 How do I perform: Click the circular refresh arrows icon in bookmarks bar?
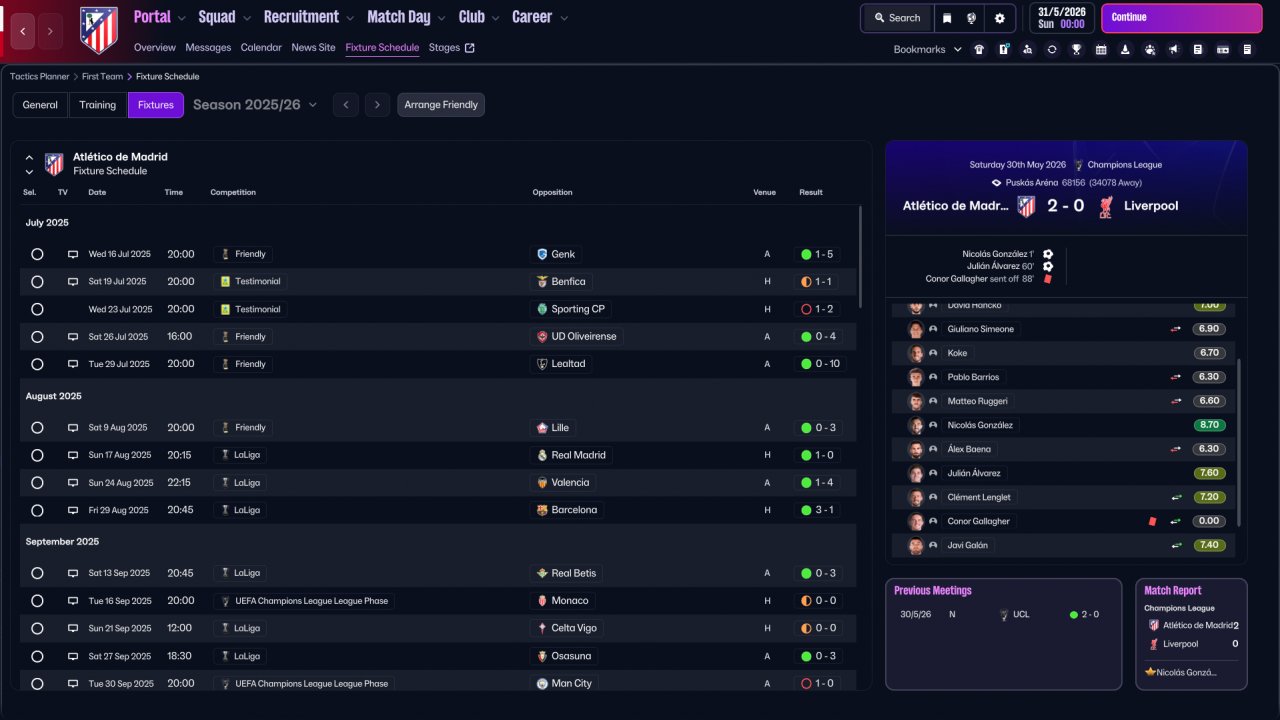(x=1052, y=49)
